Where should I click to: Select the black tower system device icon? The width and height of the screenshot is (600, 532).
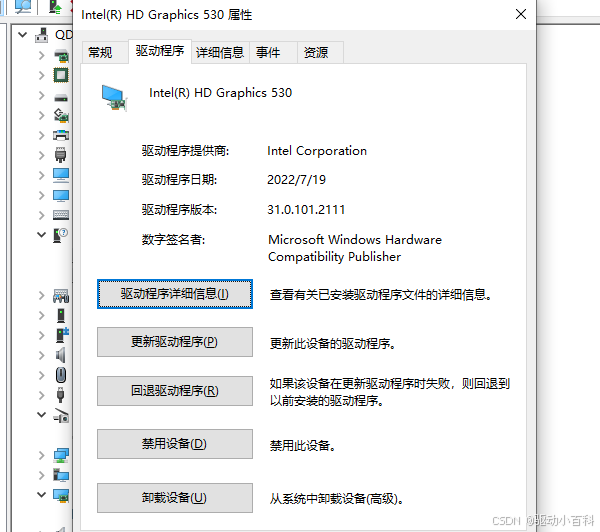(x=61, y=315)
